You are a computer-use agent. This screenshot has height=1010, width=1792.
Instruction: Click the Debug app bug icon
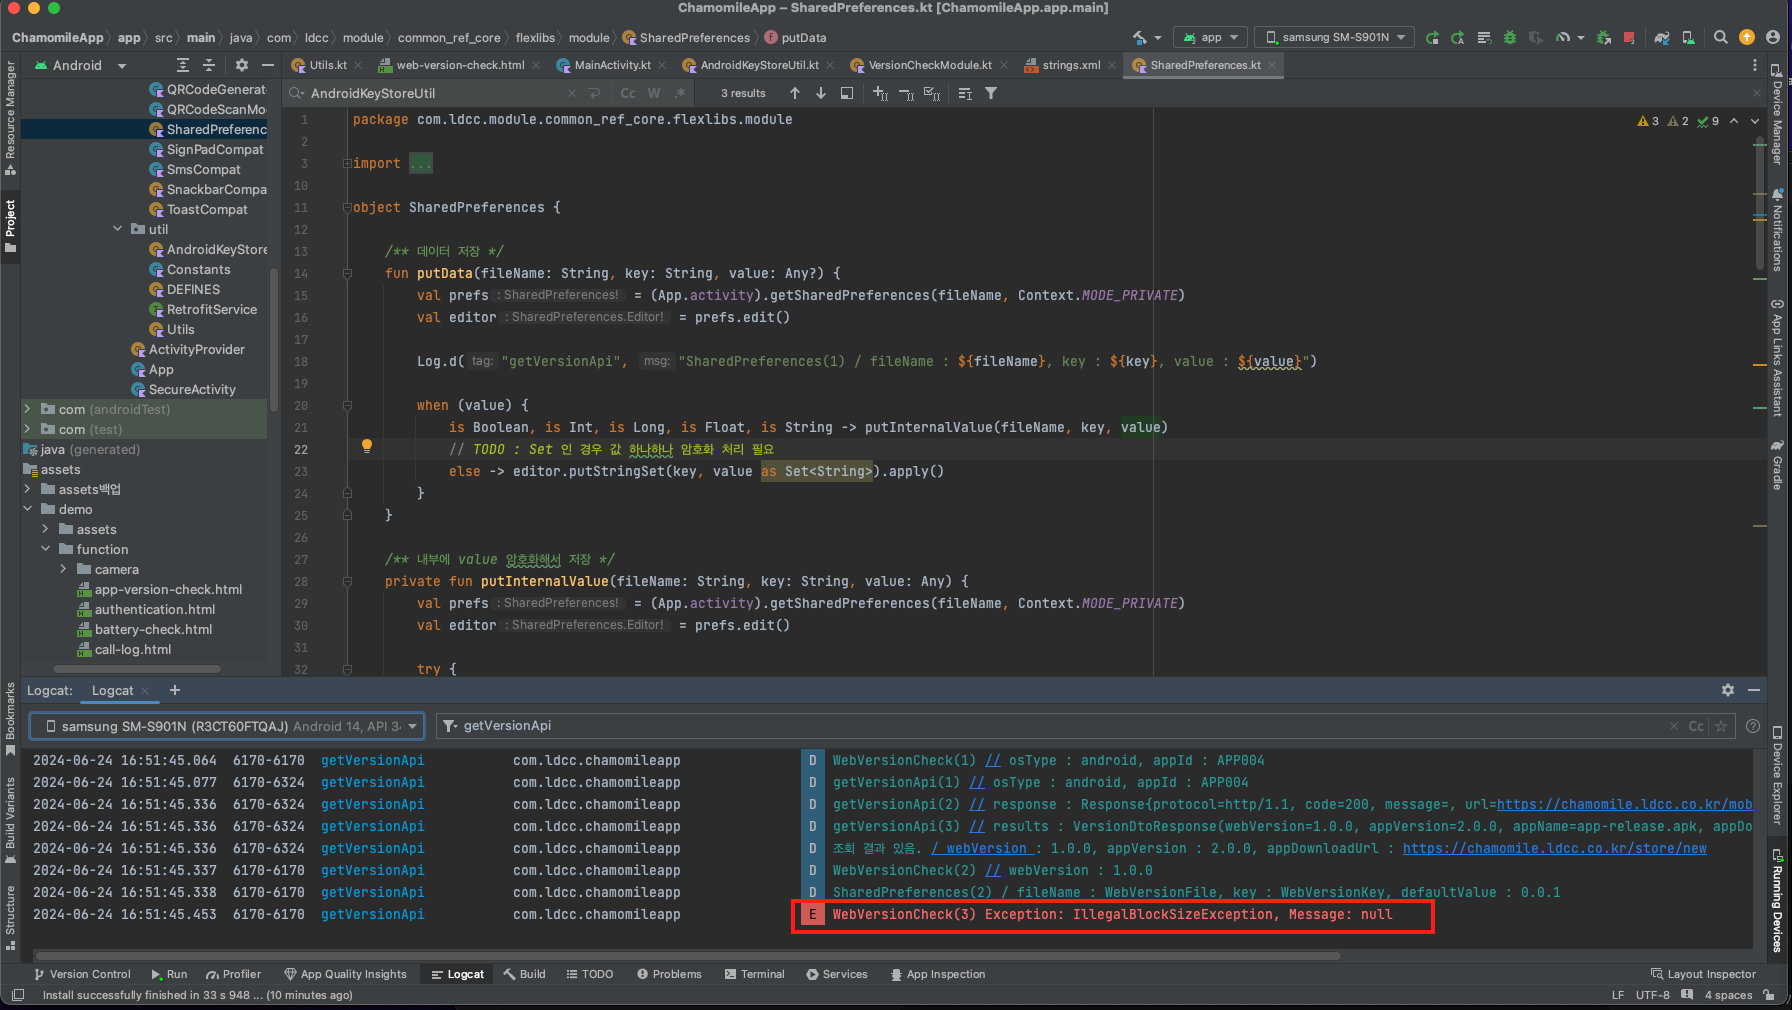pos(1510,38)
